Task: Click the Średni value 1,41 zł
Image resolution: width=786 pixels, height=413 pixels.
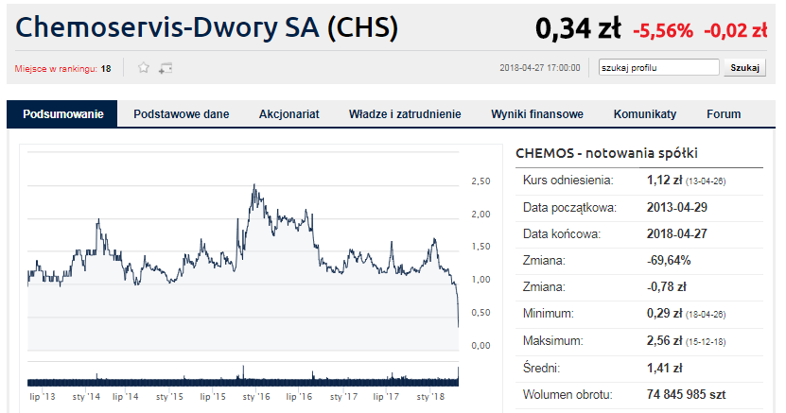Action: 664,368
